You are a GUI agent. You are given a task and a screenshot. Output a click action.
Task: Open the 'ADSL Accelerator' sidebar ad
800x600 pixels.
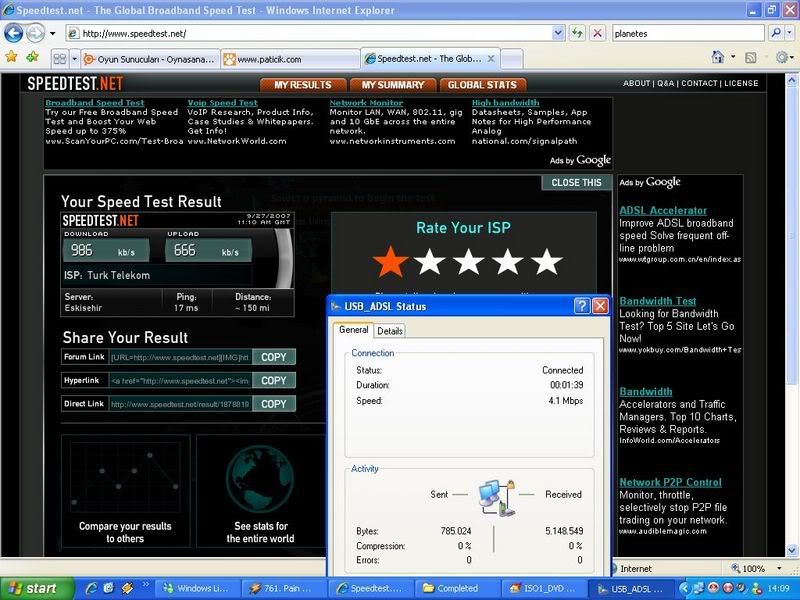click(x=663, y=211)
